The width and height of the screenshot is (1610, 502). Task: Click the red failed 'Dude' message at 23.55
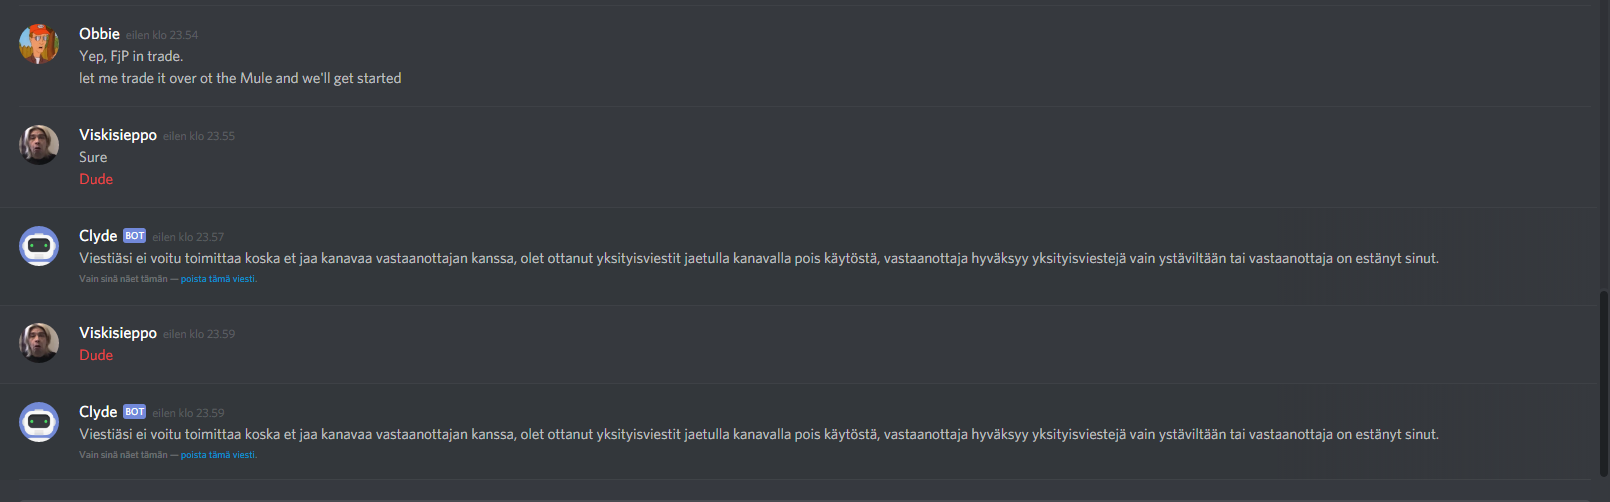coord(96,179)
